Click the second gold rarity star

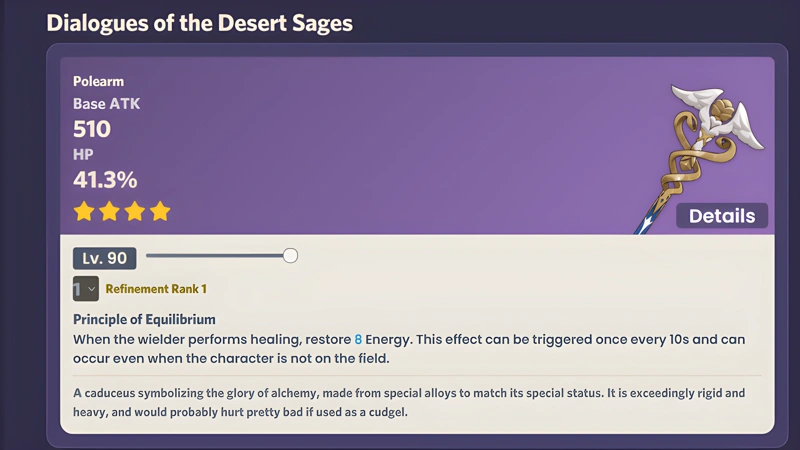pyautogui.click(x=109, y=211)
